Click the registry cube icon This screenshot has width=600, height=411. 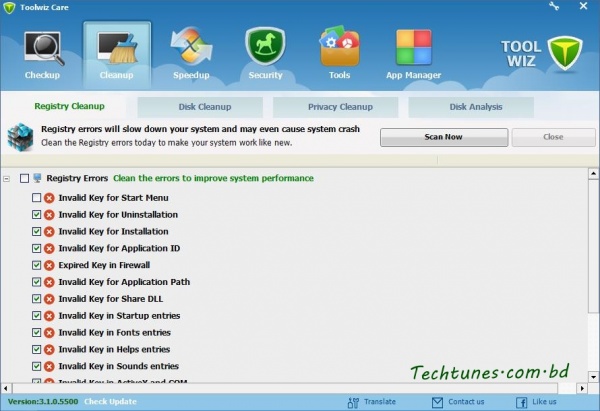(20, 137)
